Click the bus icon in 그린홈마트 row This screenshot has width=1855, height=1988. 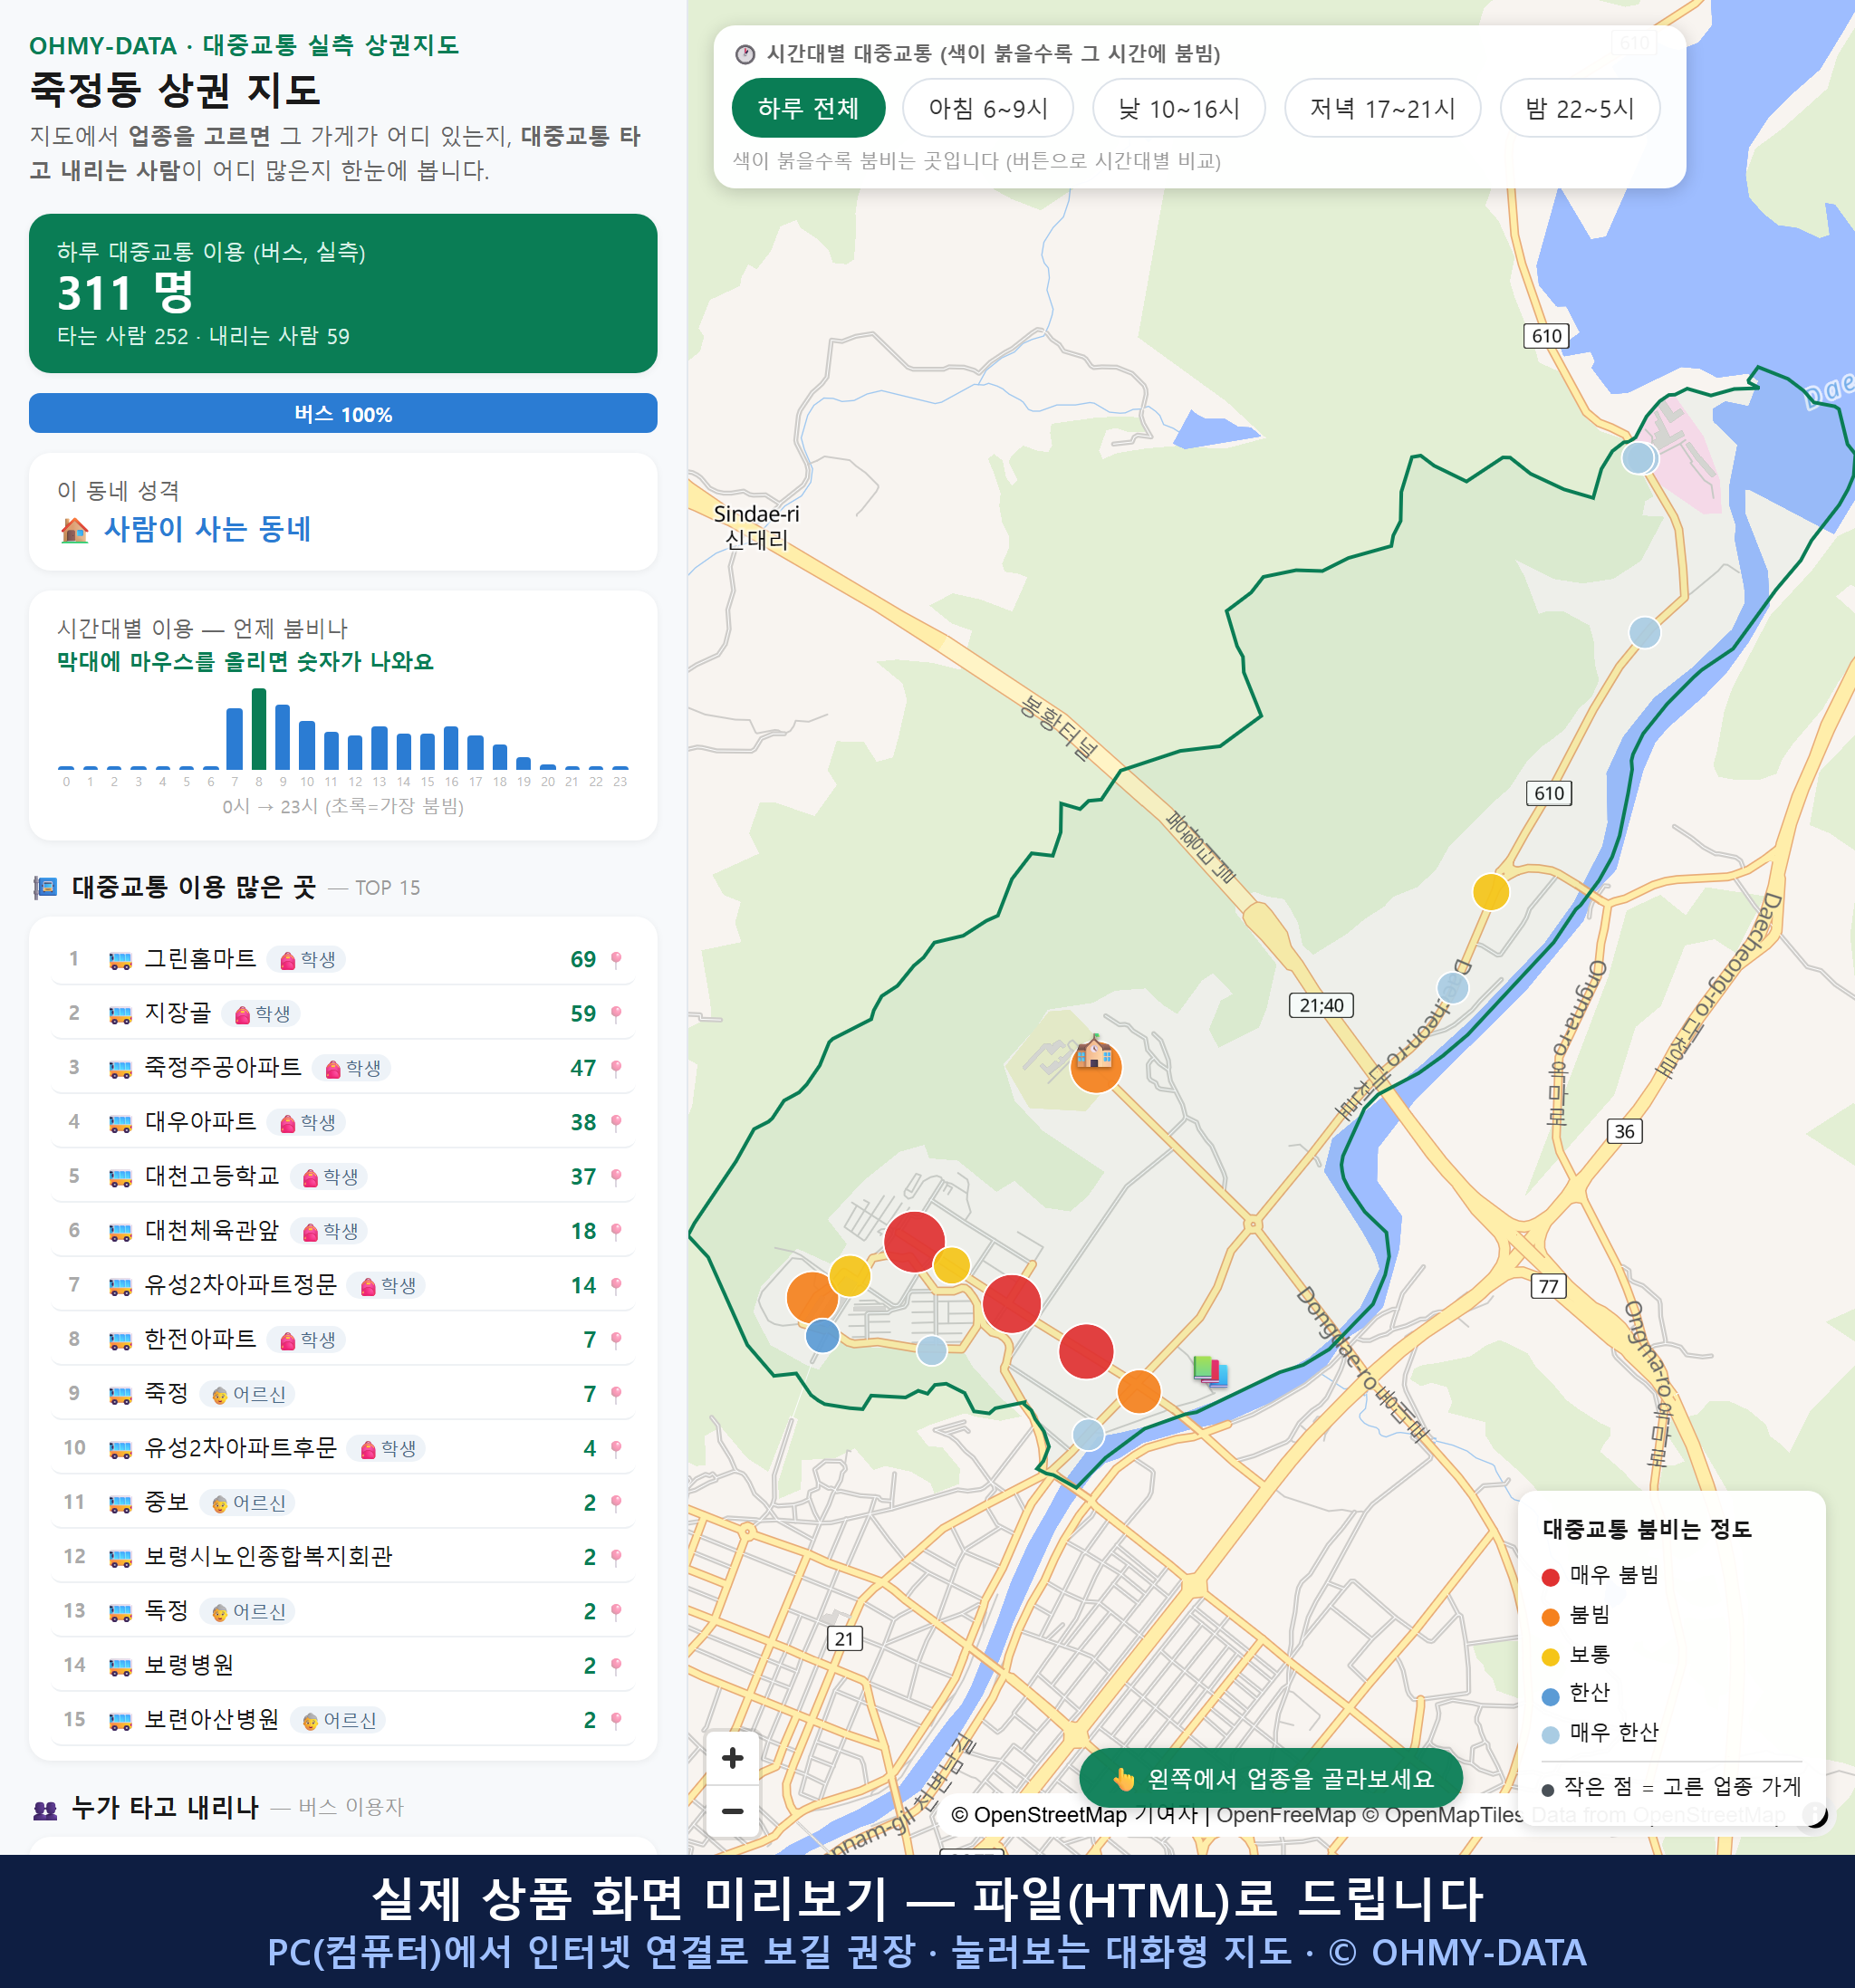120,960
